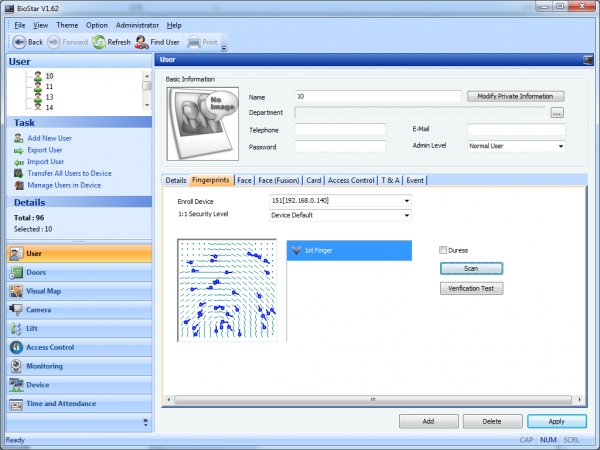Go to Time and Attendance section
The image size is (600, 450).
coord(61,404)
